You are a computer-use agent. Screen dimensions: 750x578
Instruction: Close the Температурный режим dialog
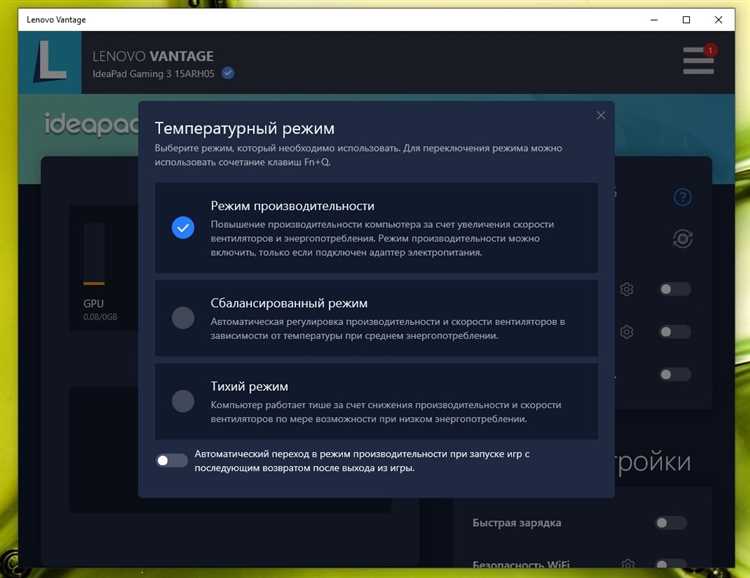click(601, 115)
